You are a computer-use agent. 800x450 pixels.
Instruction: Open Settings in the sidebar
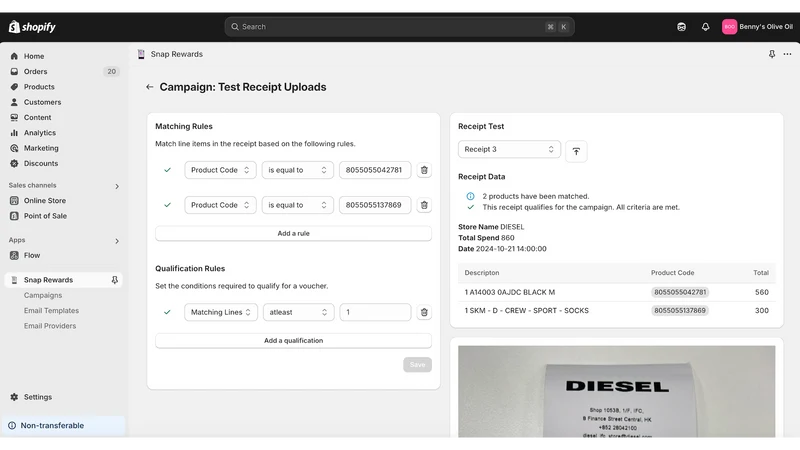37,397
